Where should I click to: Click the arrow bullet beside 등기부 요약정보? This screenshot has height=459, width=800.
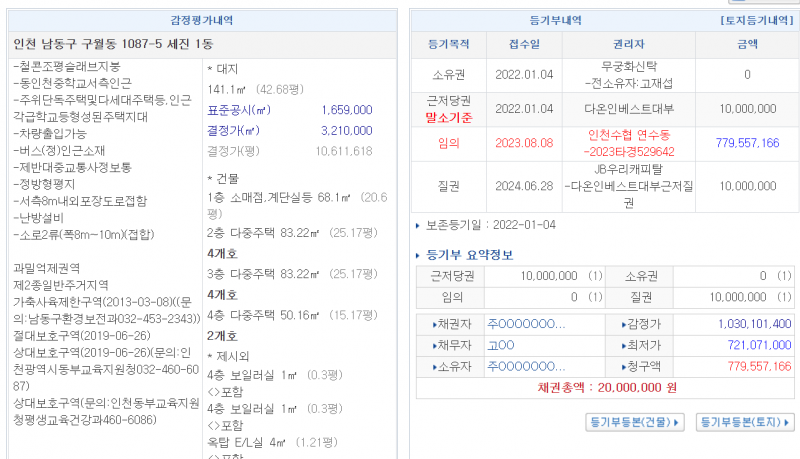point(420,254)
